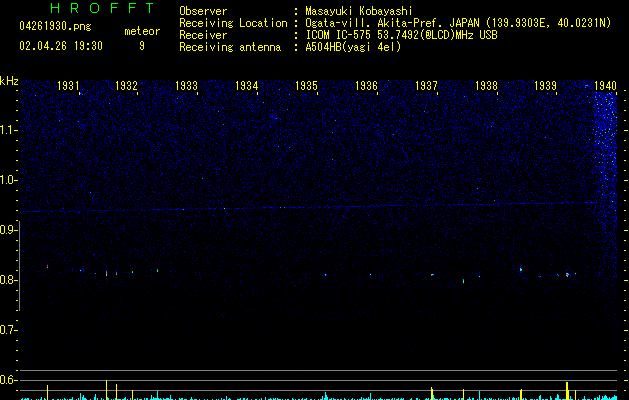Click the HROFFT title text

tap(103, 8)
